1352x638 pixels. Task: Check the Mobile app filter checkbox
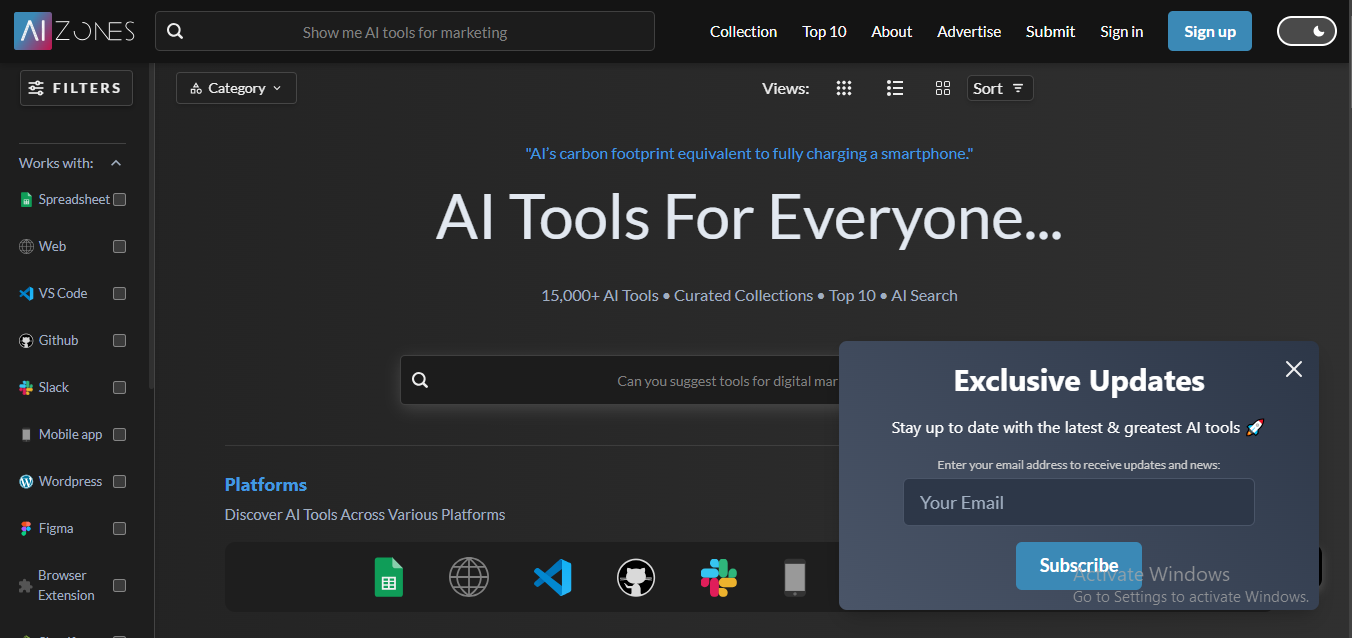tap(120, 435)
